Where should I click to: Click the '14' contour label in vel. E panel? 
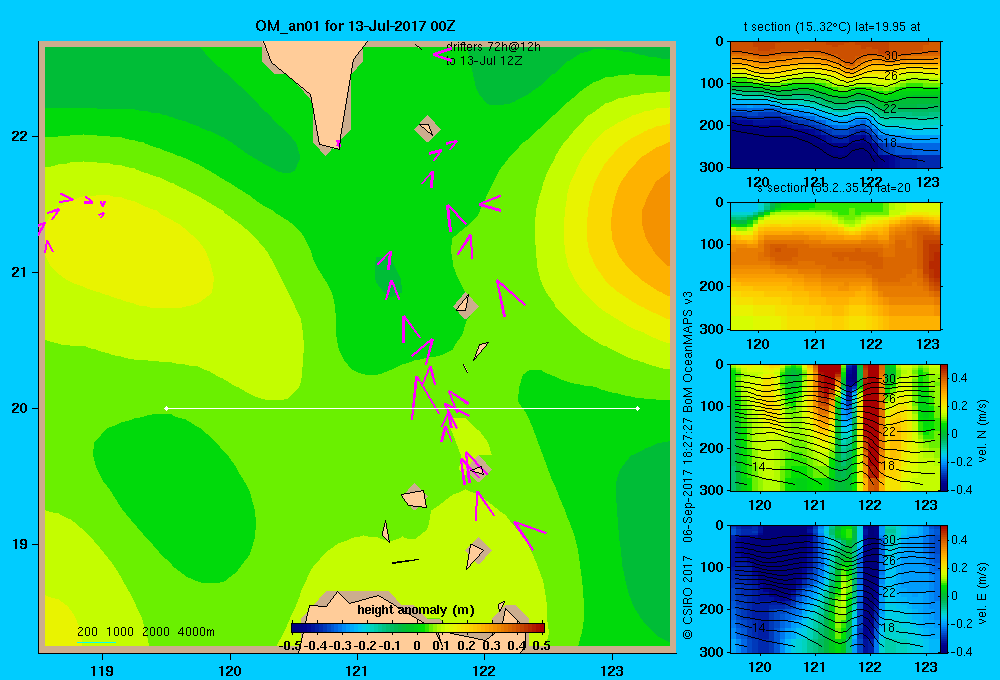tap(758, 628)
